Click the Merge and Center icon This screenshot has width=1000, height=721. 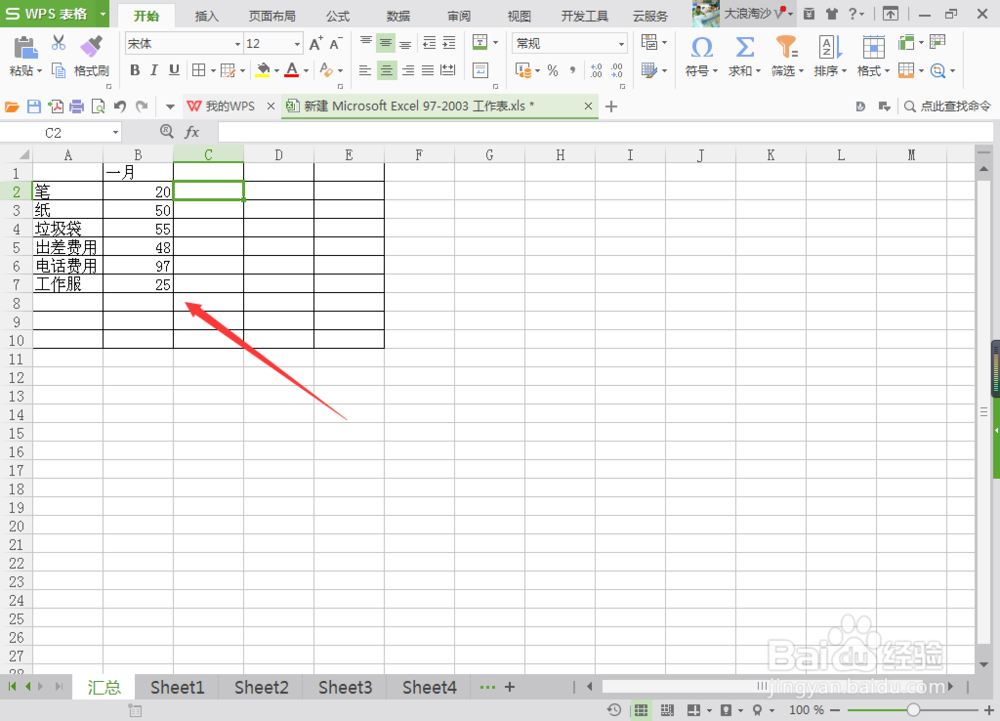pos(480,42)
